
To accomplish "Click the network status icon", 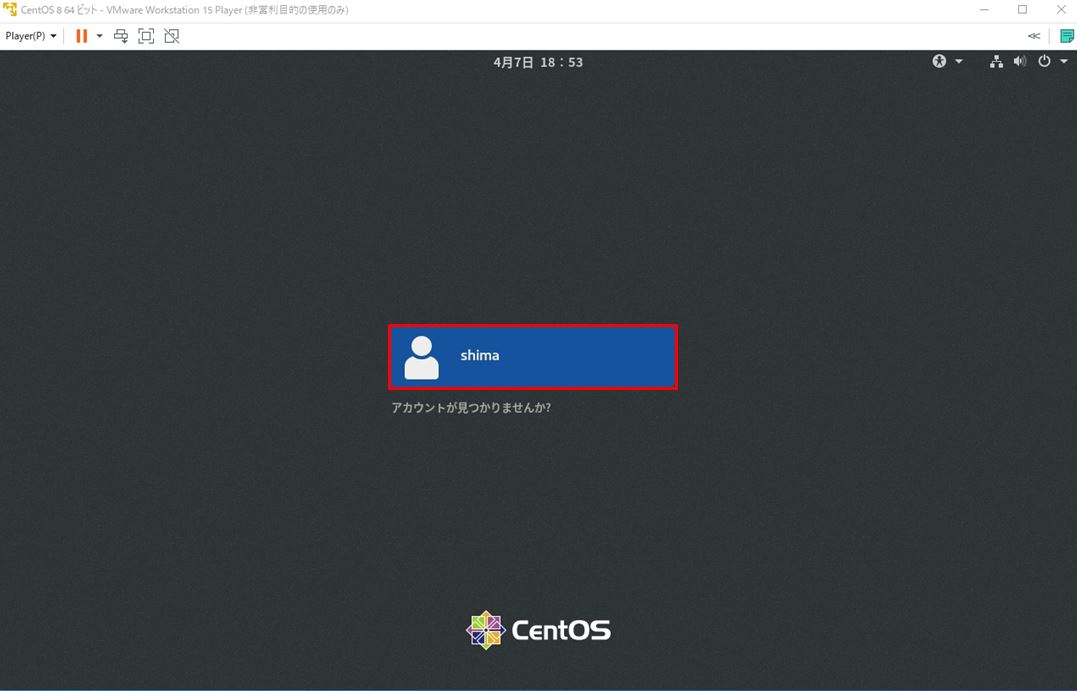I will click(x=996, y=61).
